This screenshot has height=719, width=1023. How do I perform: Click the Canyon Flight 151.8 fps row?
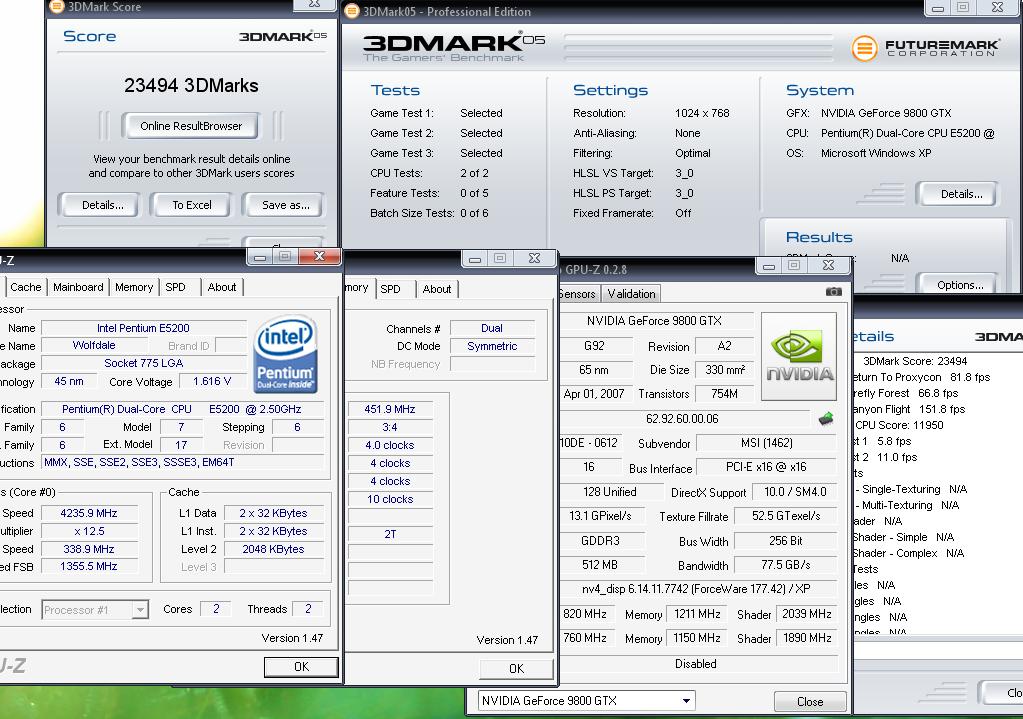[x=909, y=409]
